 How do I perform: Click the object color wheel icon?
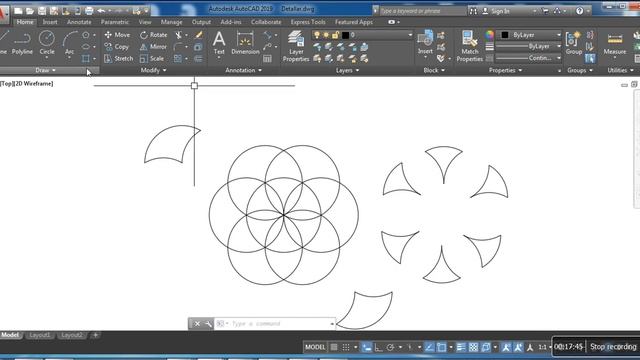pos(489,35)
